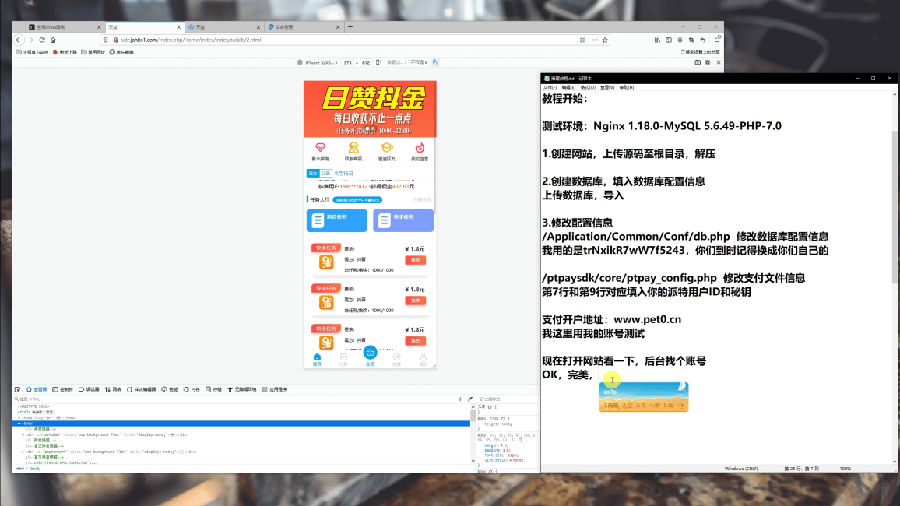Tap the red heart-pulse icon on the phone page
Screen dimensions: 900x506
320,148
